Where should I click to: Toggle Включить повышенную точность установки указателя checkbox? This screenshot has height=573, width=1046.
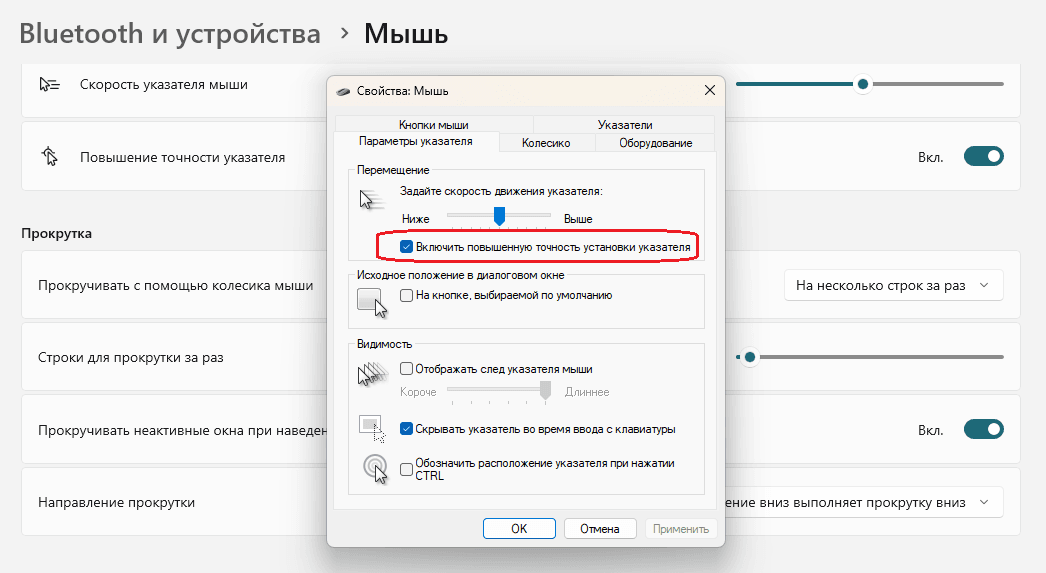coord(406,247)
